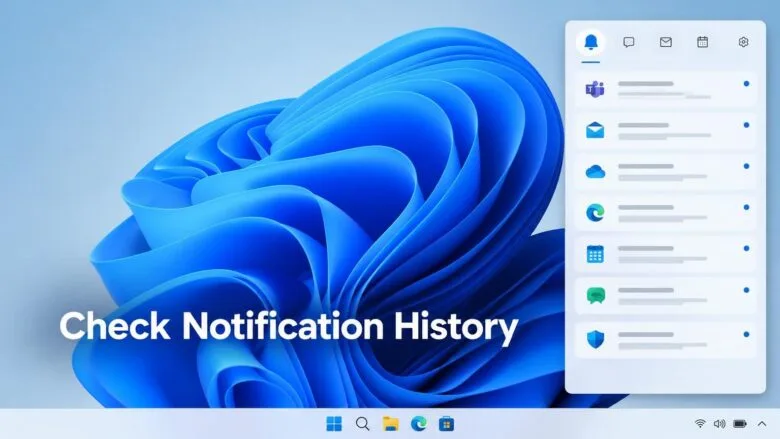Click the unread dot on OneDrive notification

tap(746, 166)
